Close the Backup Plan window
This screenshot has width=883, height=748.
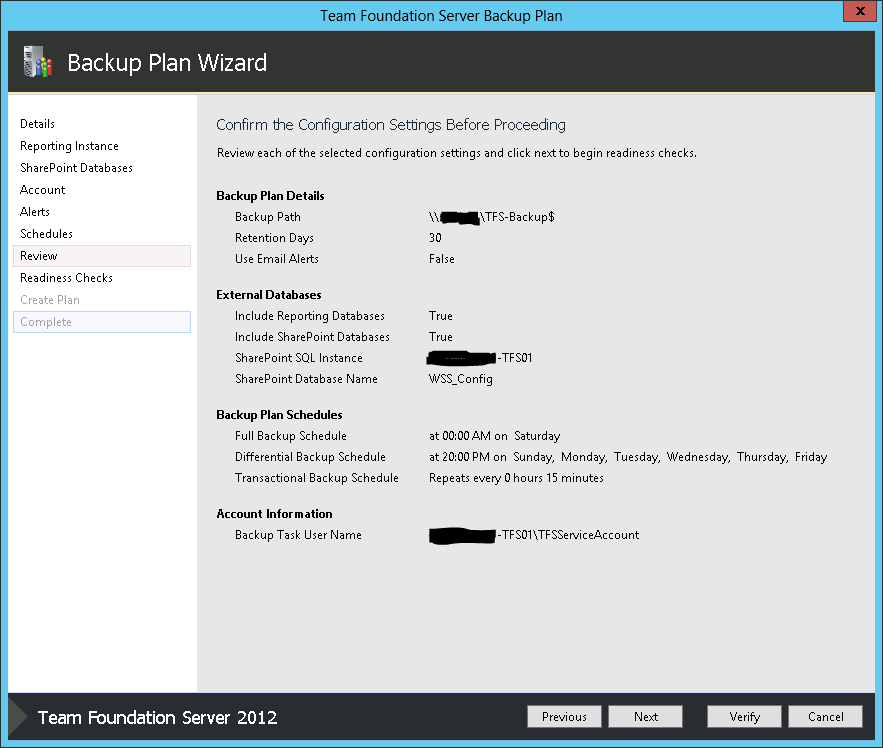(860, 11)
